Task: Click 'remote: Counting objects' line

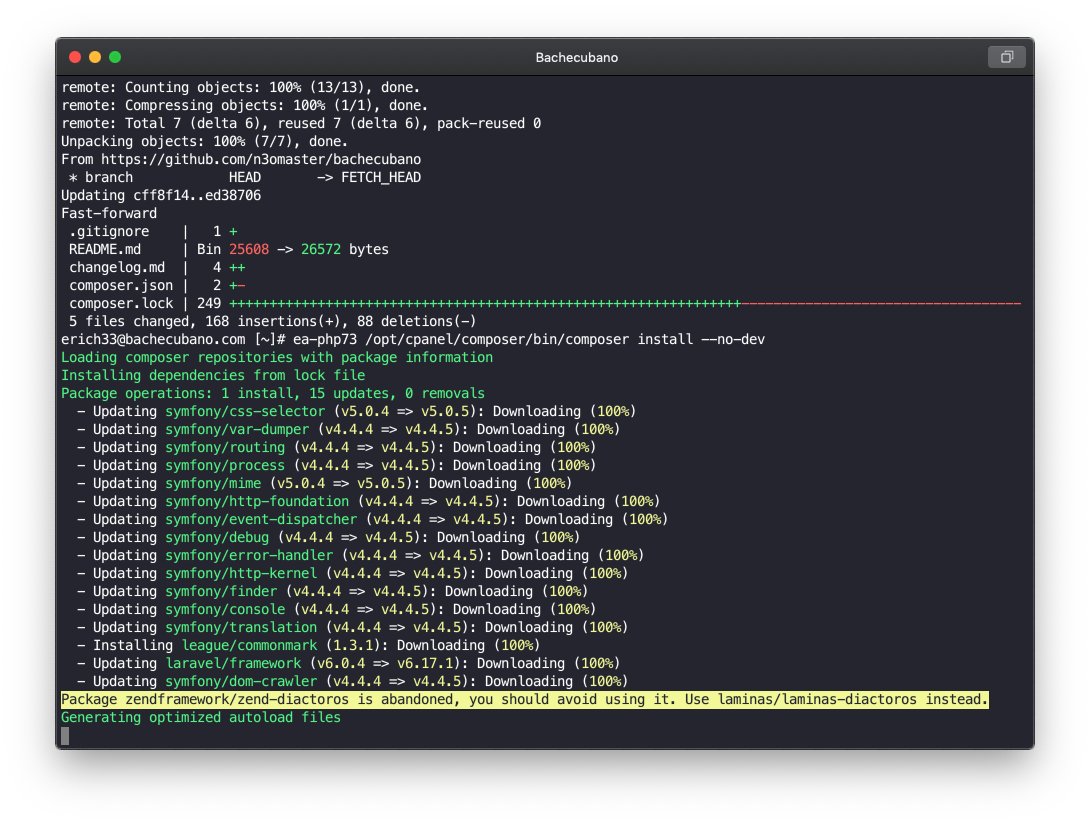Action: pos(241,88)
